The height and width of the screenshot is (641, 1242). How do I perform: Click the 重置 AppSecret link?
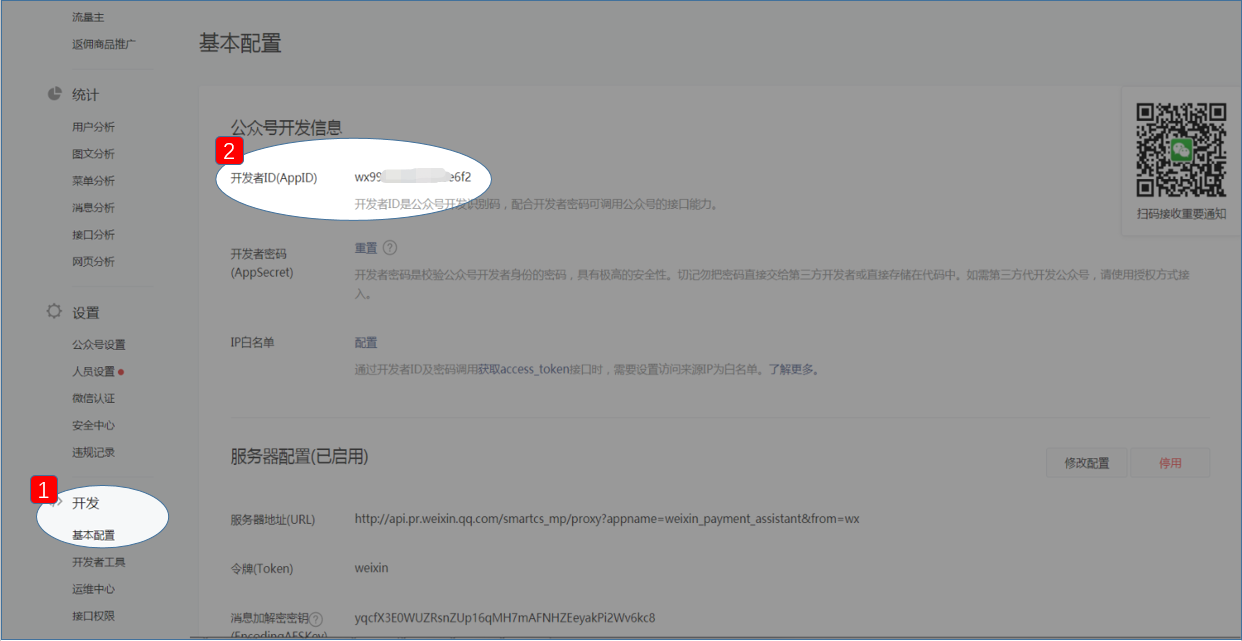[x=366, y=248]
